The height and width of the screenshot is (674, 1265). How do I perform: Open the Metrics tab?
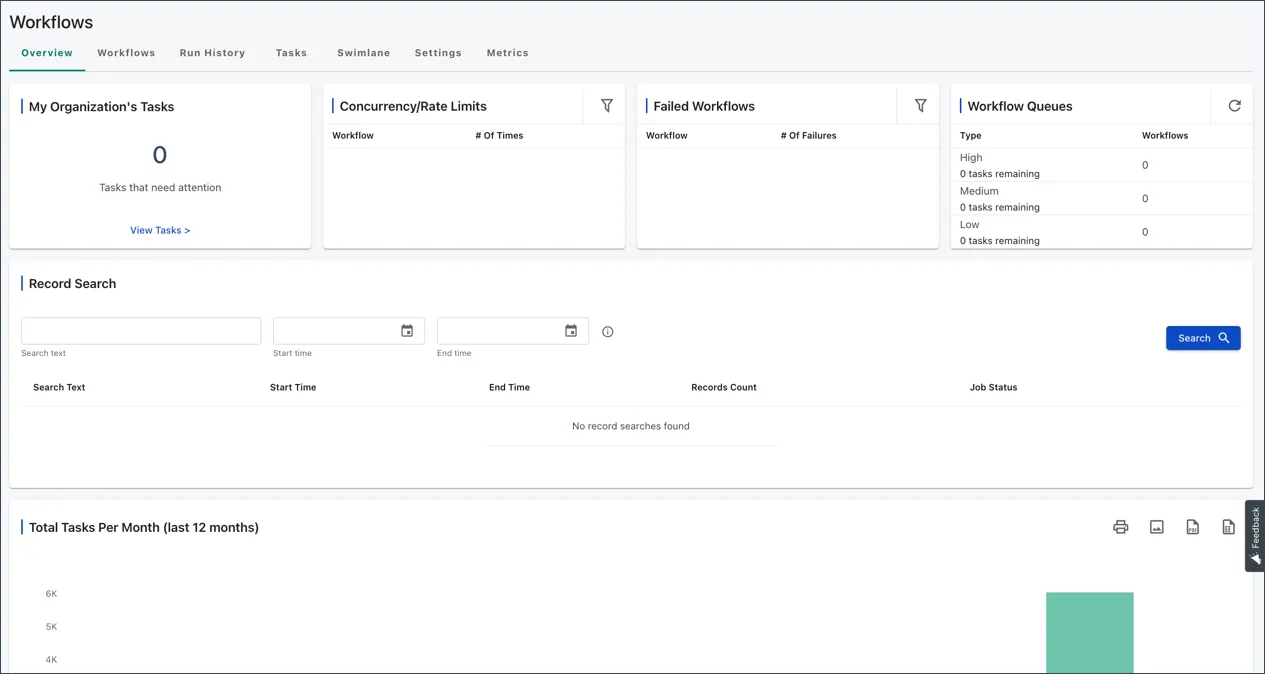click(x=508, y=53)
